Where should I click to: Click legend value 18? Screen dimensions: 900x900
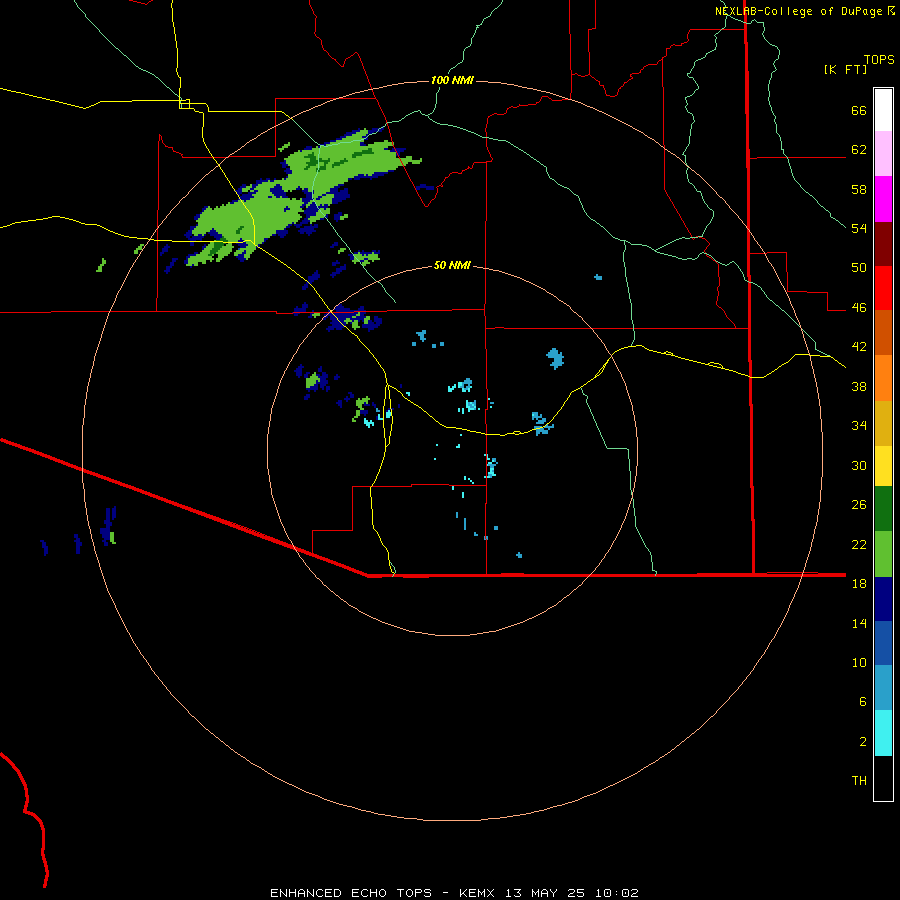(859, 584)
